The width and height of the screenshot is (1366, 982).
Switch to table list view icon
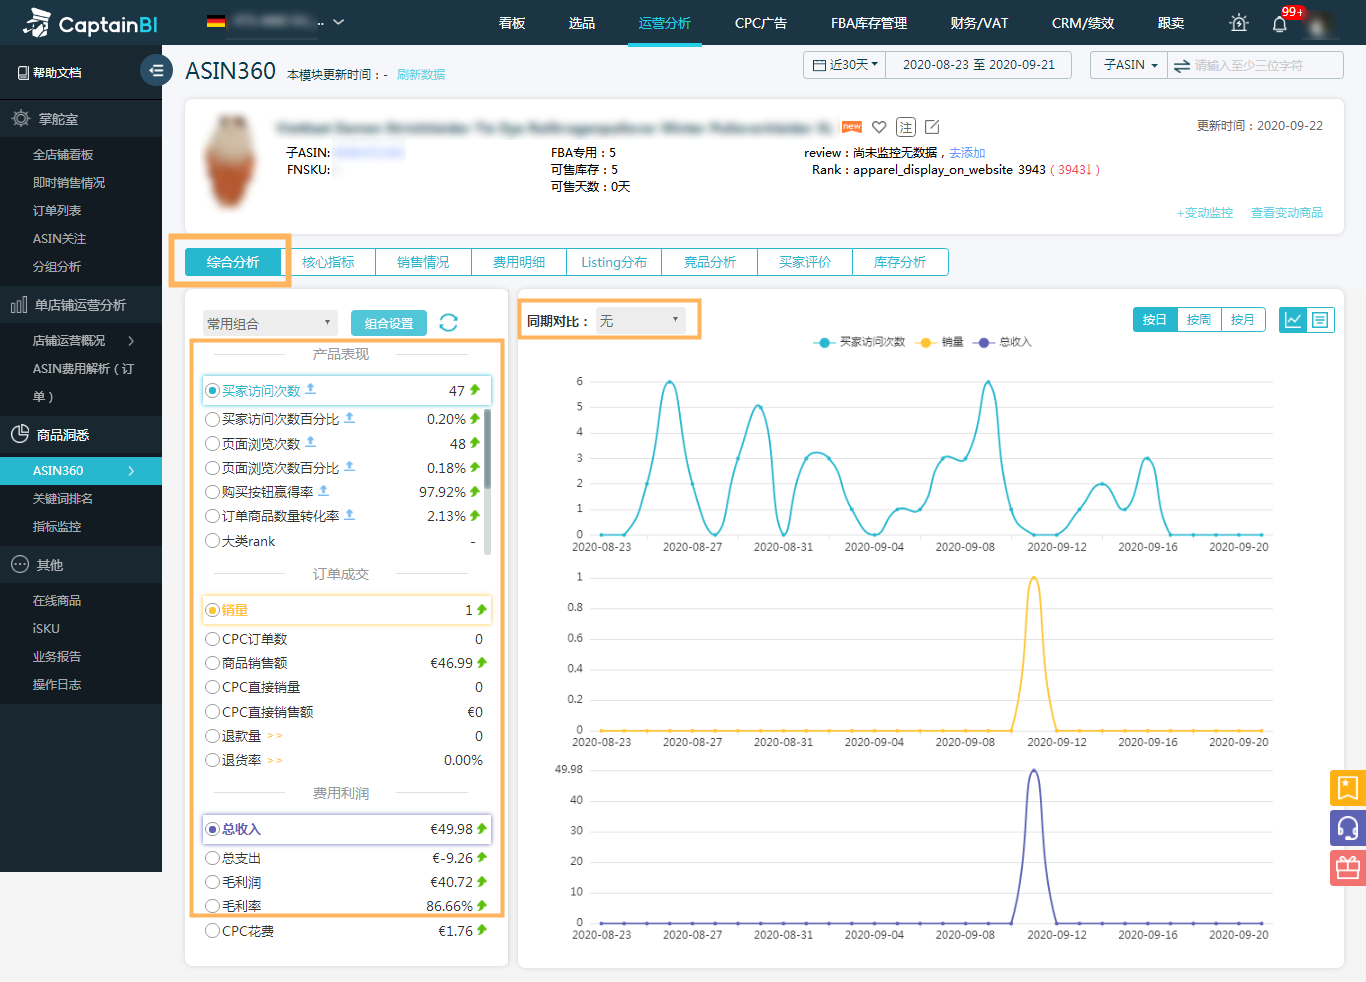(x=1320, y=320)
